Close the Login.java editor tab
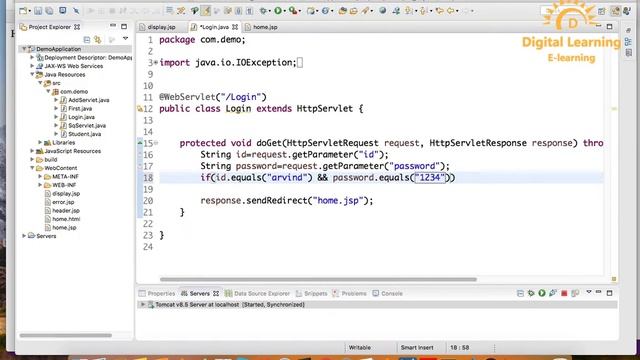The image size is (640, 360). (x=235, y=27)
